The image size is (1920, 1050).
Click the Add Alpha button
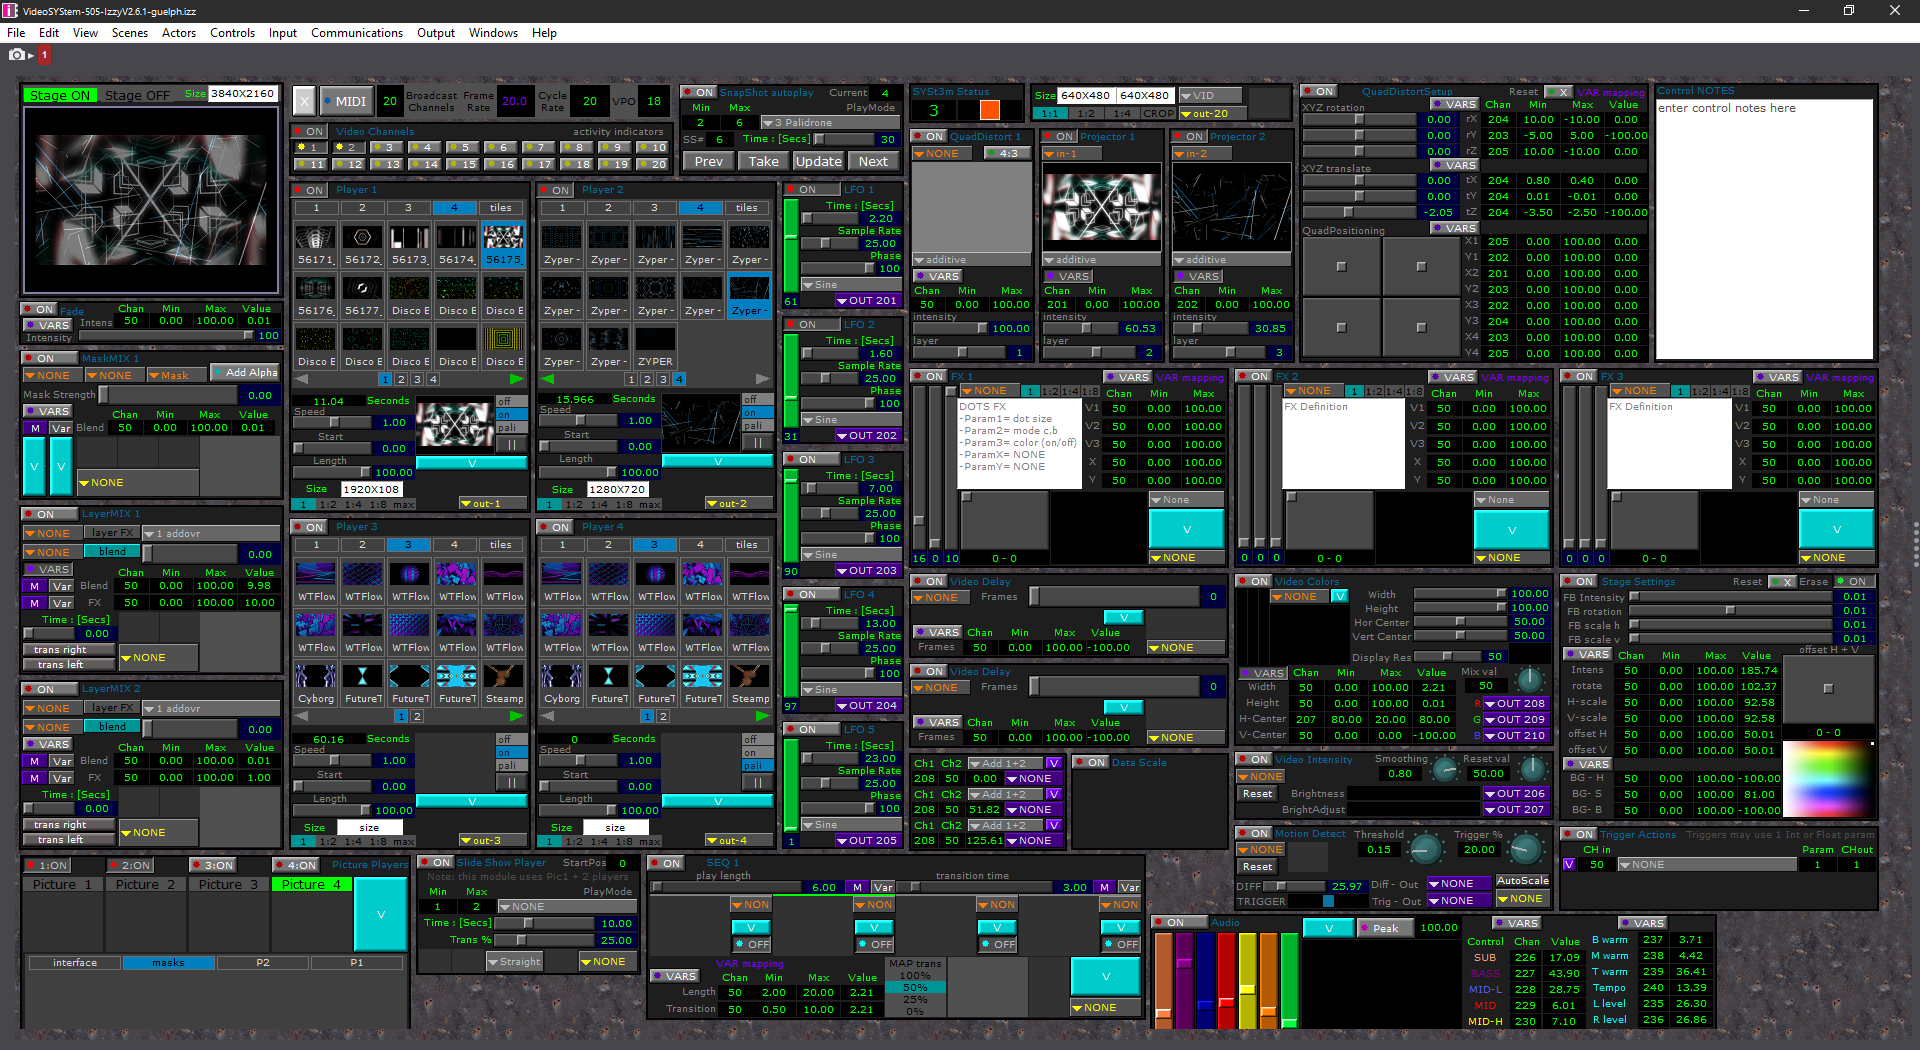(246, 372)
